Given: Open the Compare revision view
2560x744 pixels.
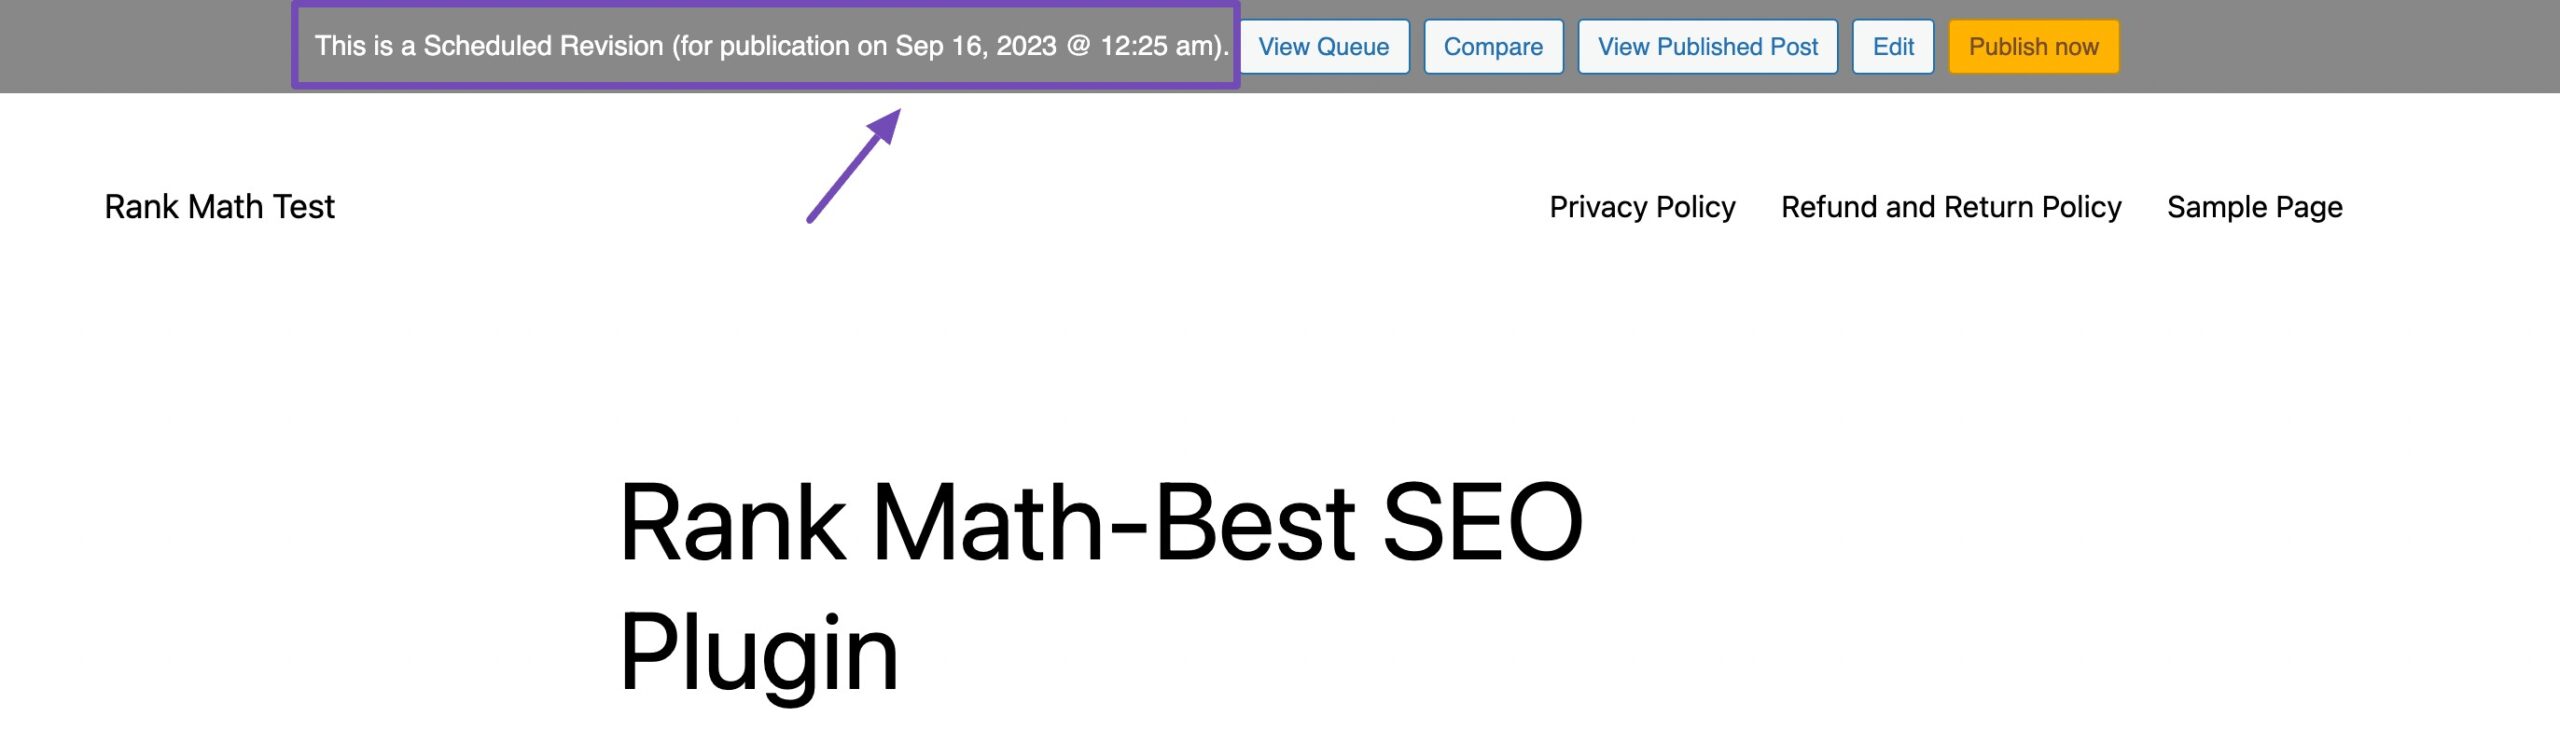Looking at the screenshot, I should (1492, 47).
